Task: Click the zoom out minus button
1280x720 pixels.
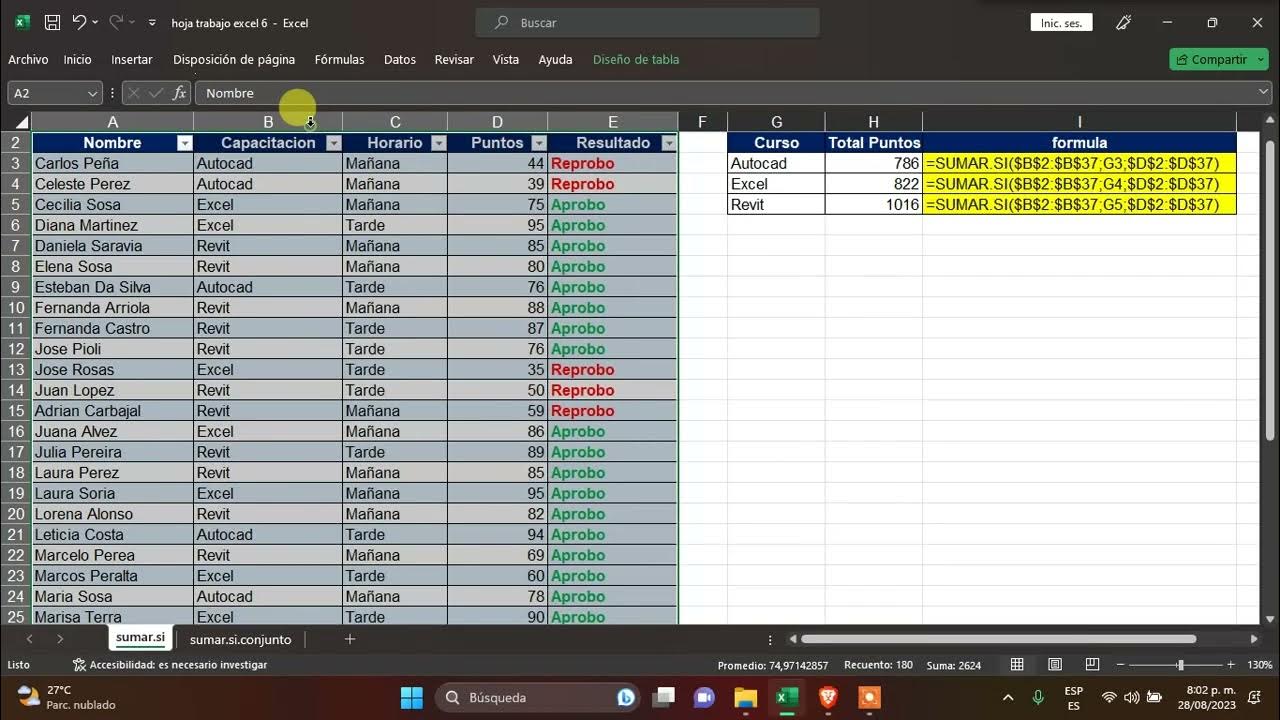Action: tap(1119, 665)
